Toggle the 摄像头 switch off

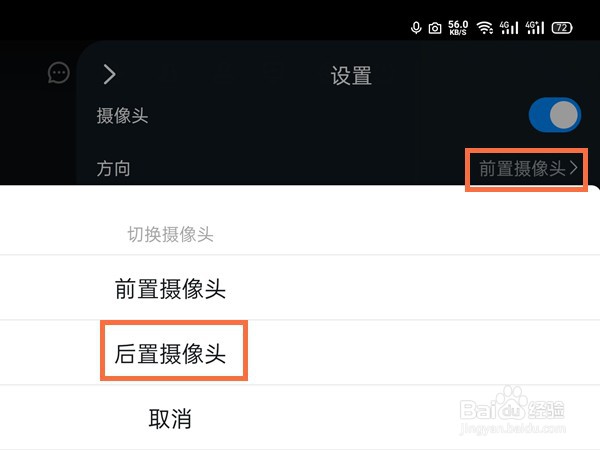click(554, 115)
